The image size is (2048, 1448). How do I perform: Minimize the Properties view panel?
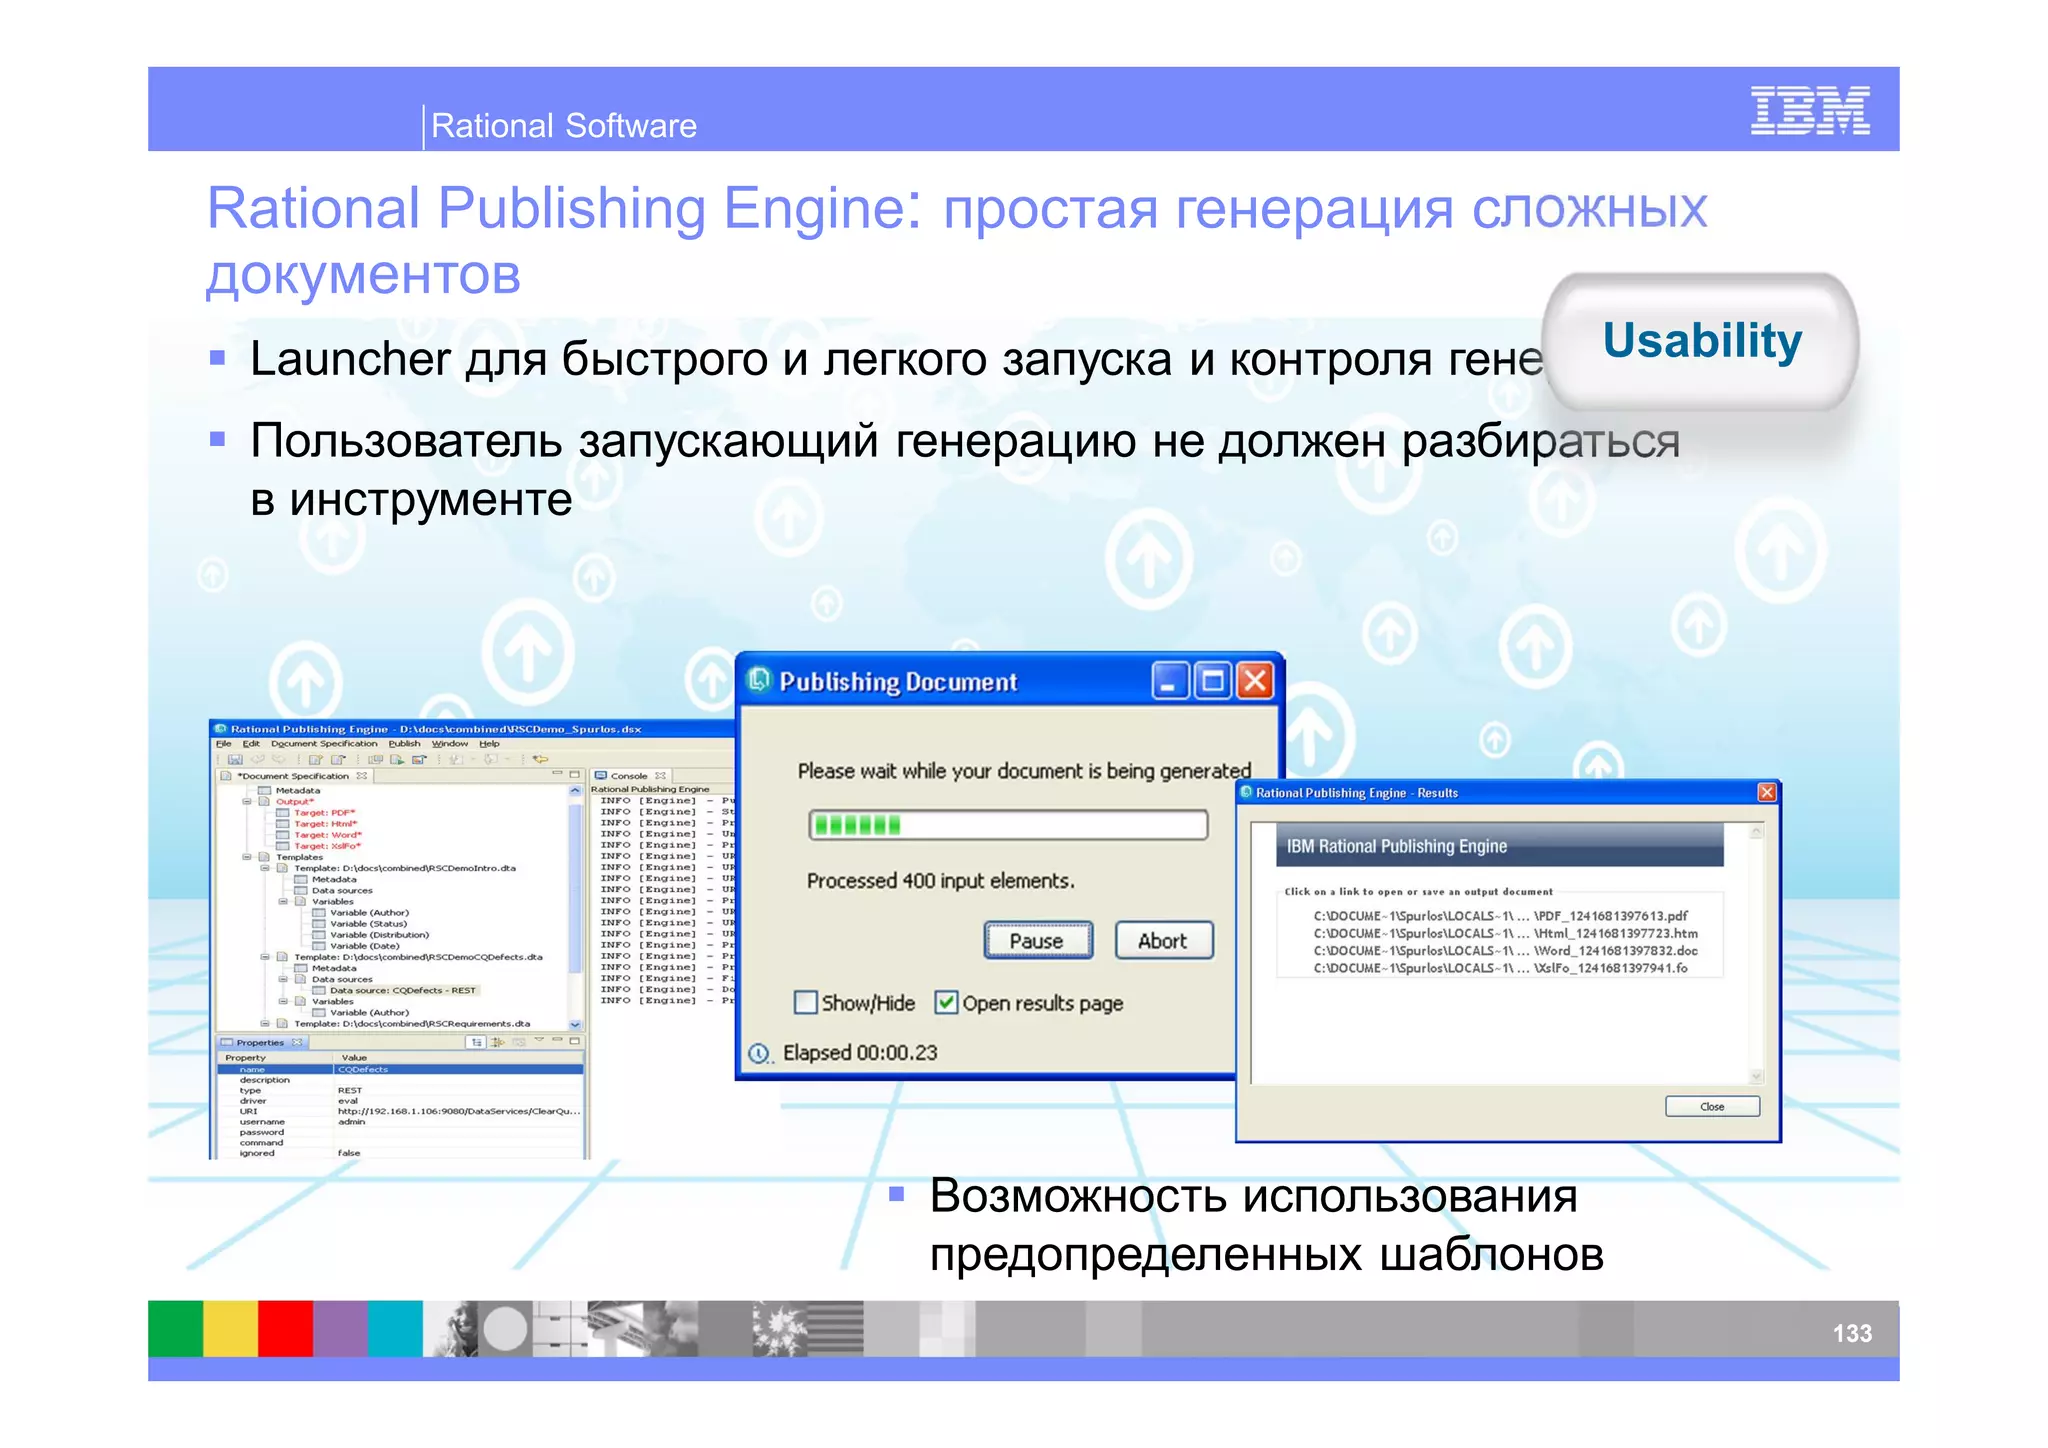[558, 1041]
